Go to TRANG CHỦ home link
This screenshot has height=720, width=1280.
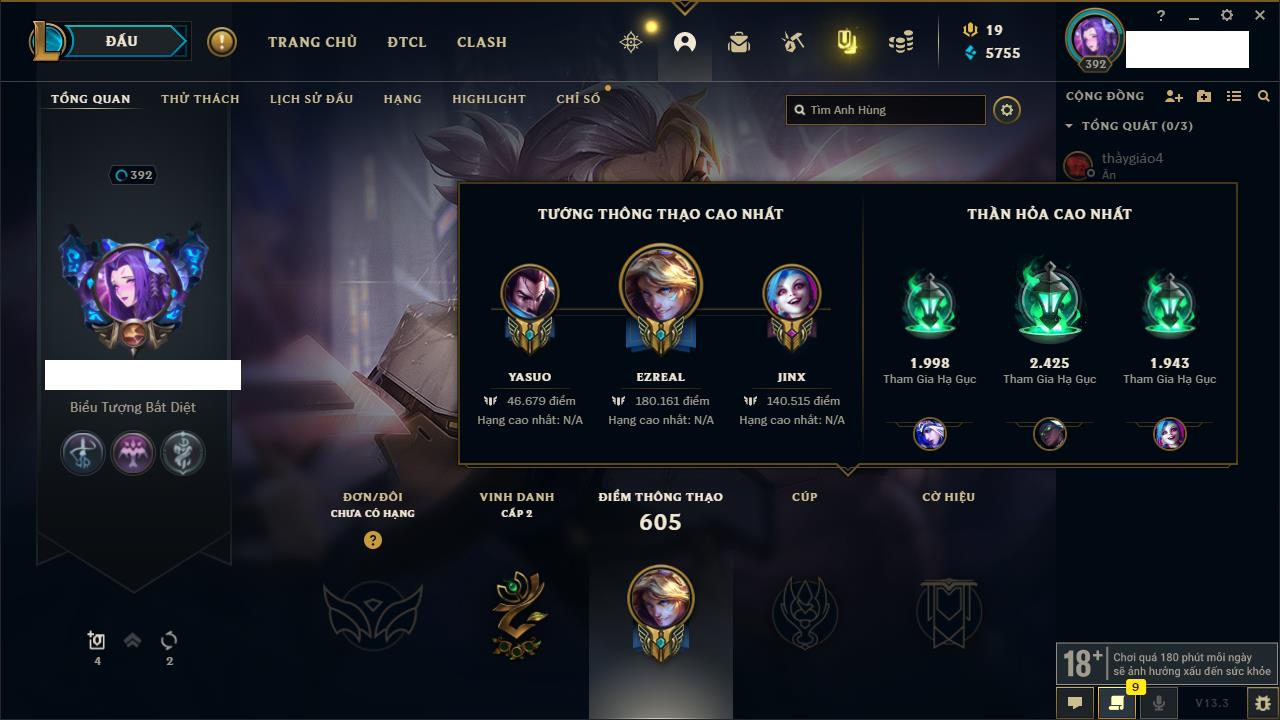coord(312,42)
